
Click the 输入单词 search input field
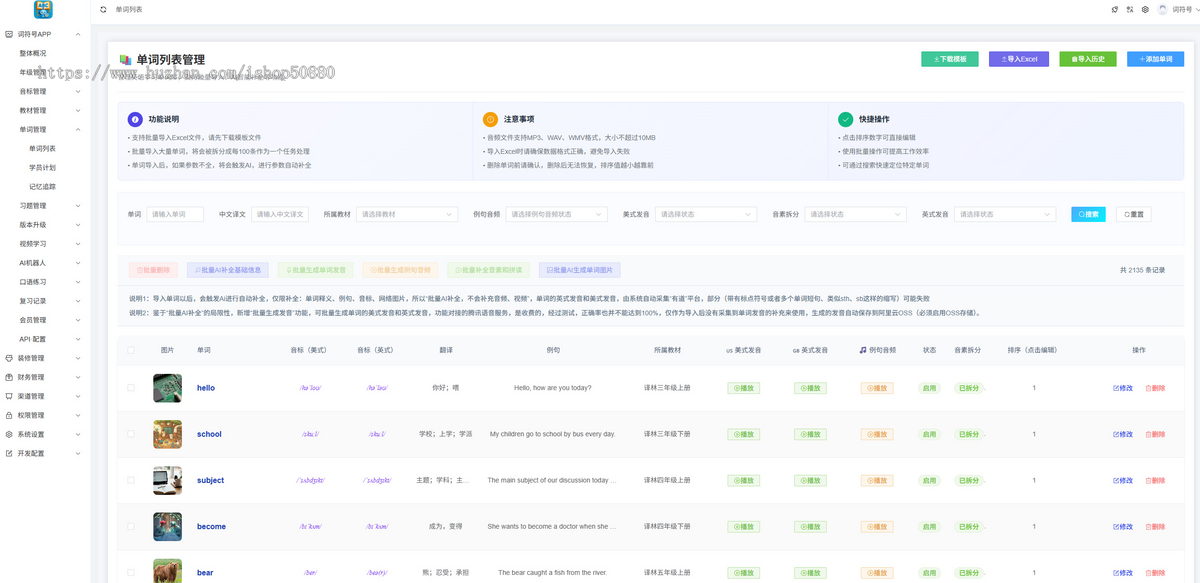point(175,214)
